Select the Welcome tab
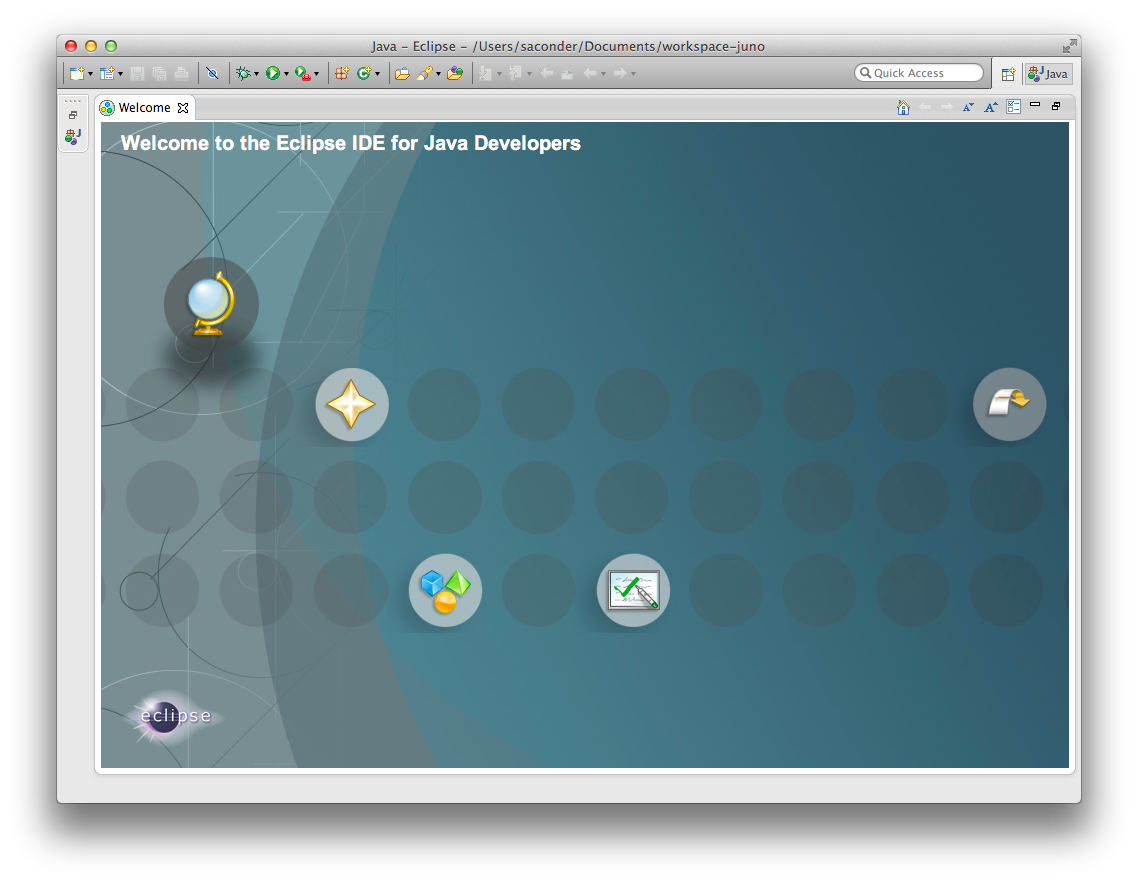Screen dimensions: 1138x882 [144, 107]
